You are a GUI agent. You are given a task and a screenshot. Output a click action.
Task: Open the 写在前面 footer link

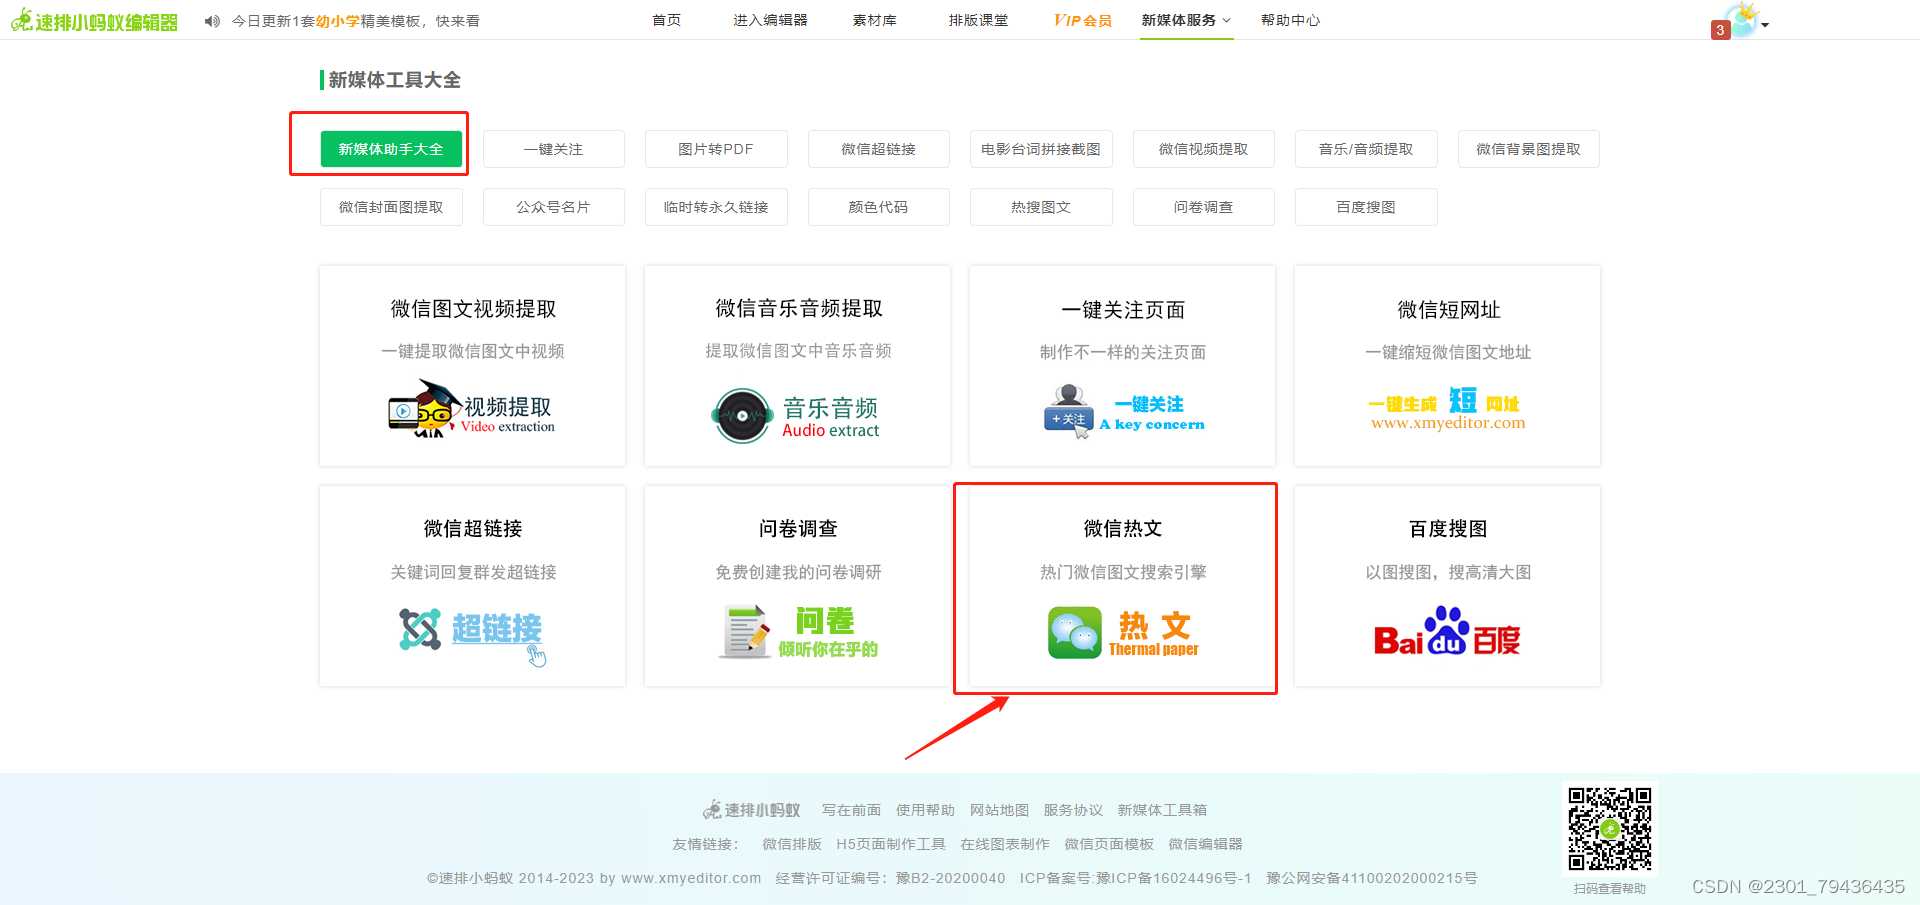point(851,810)
